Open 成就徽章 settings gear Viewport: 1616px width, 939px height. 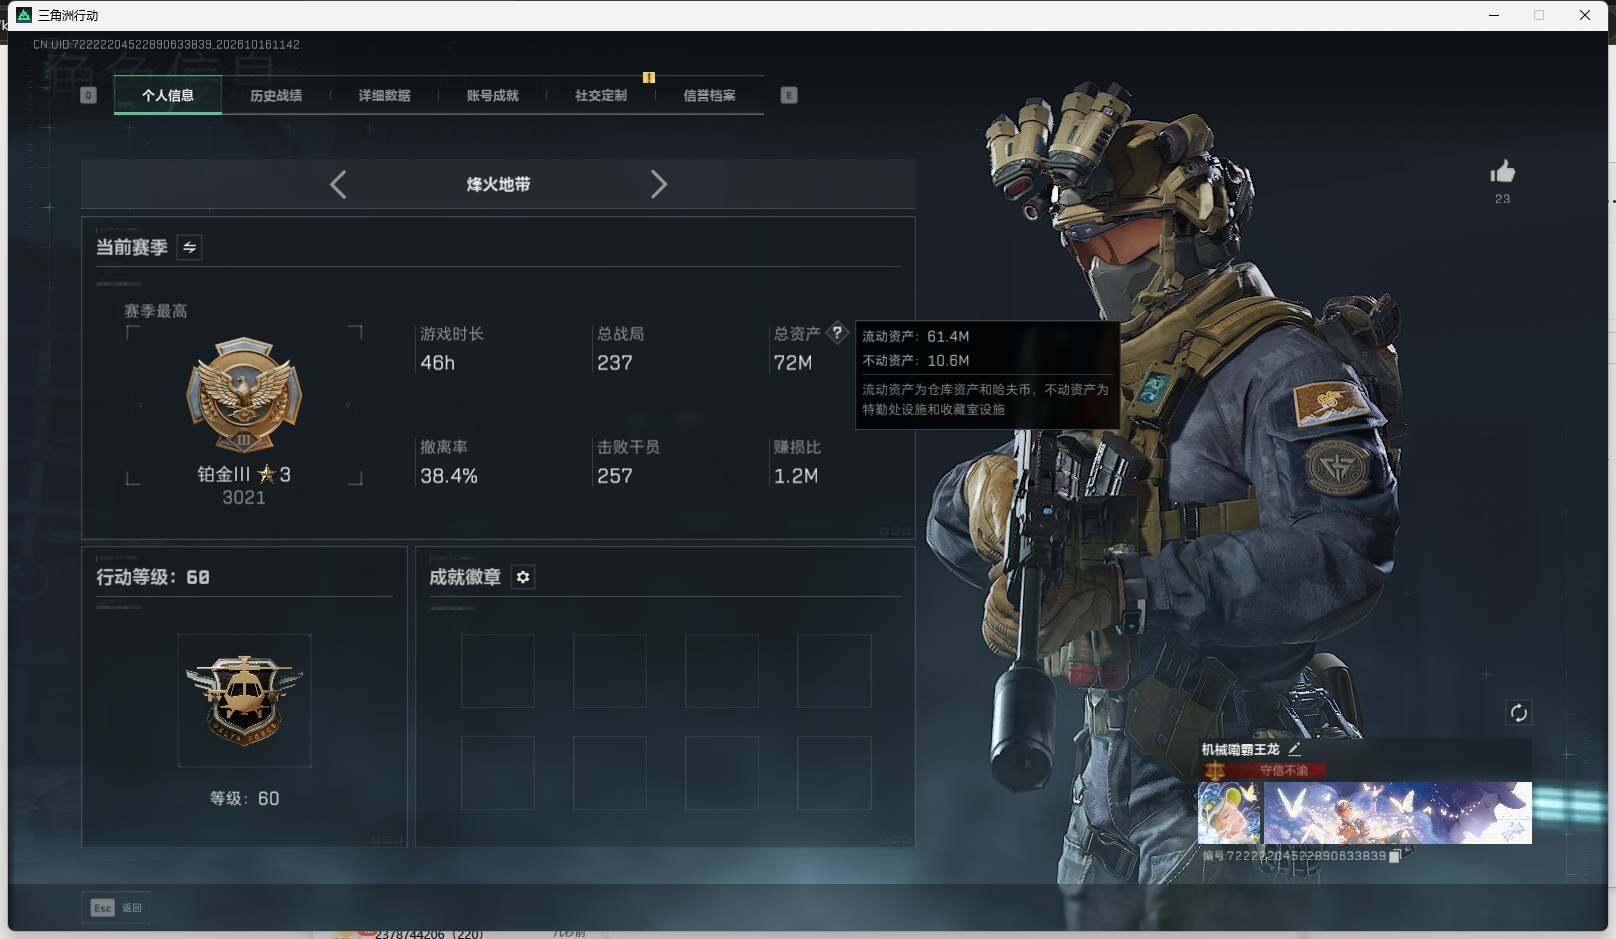[523, 577]
